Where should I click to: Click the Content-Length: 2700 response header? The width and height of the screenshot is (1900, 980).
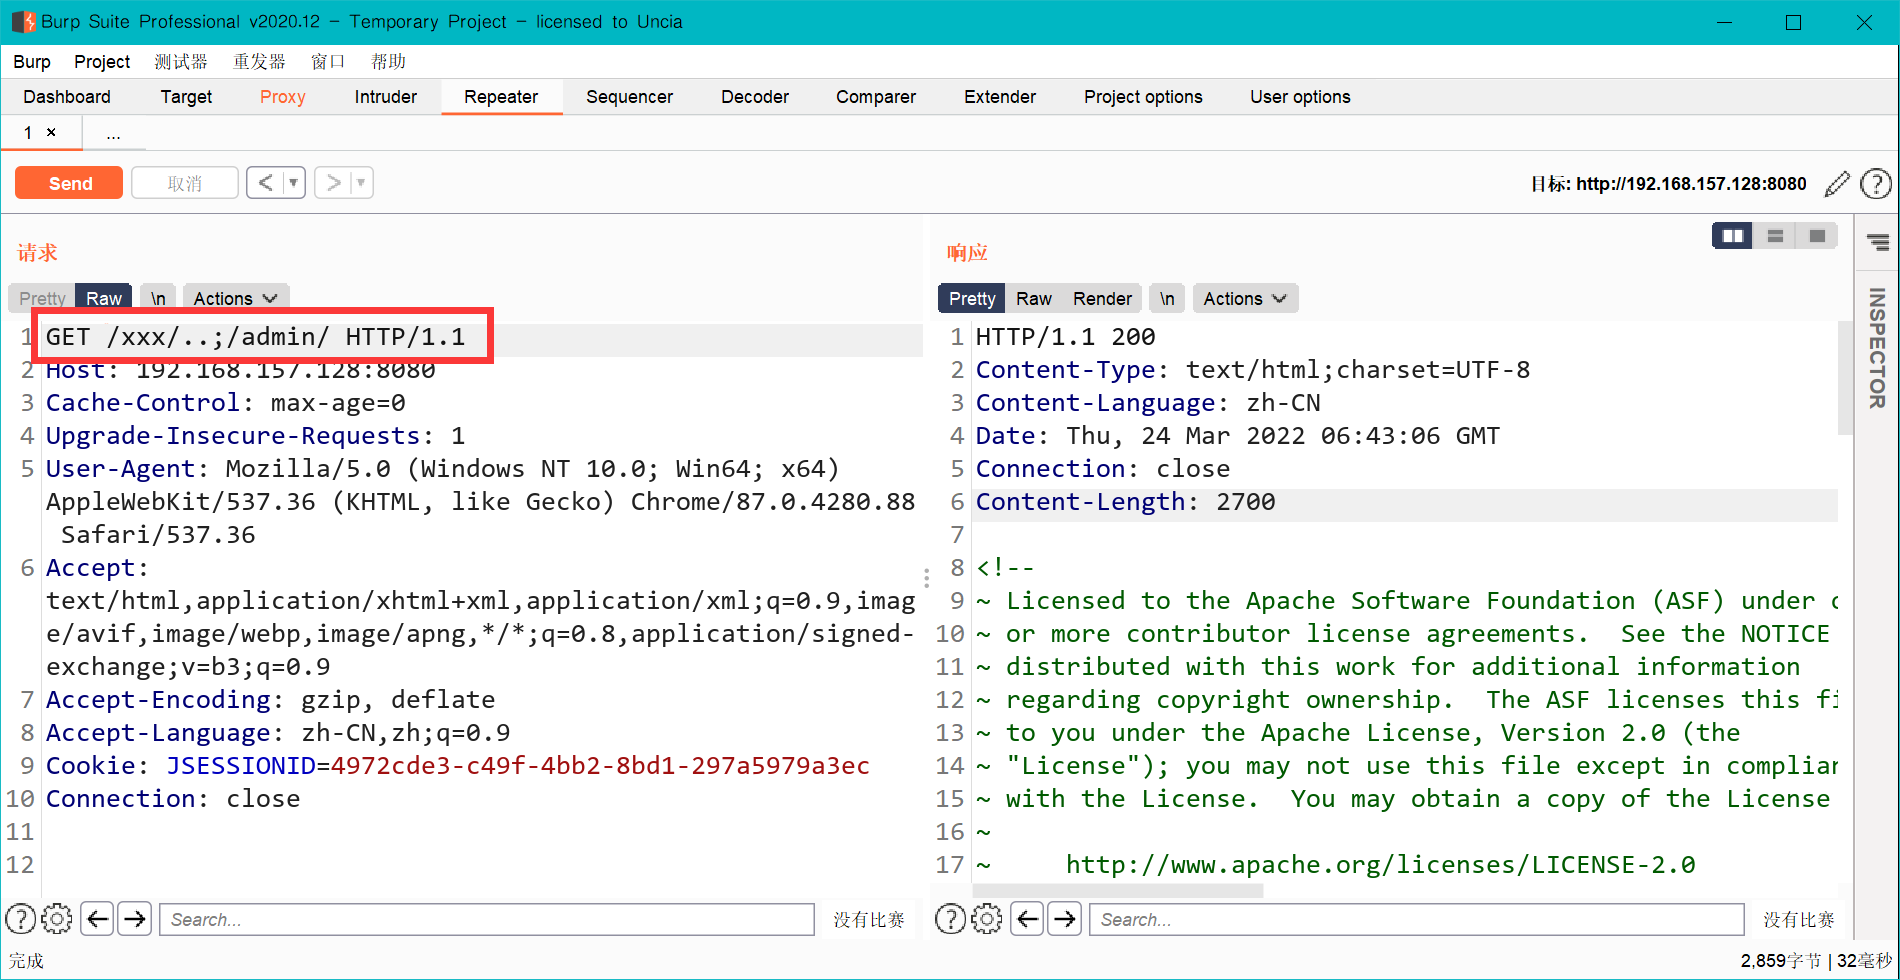(x=1125, y=502)
